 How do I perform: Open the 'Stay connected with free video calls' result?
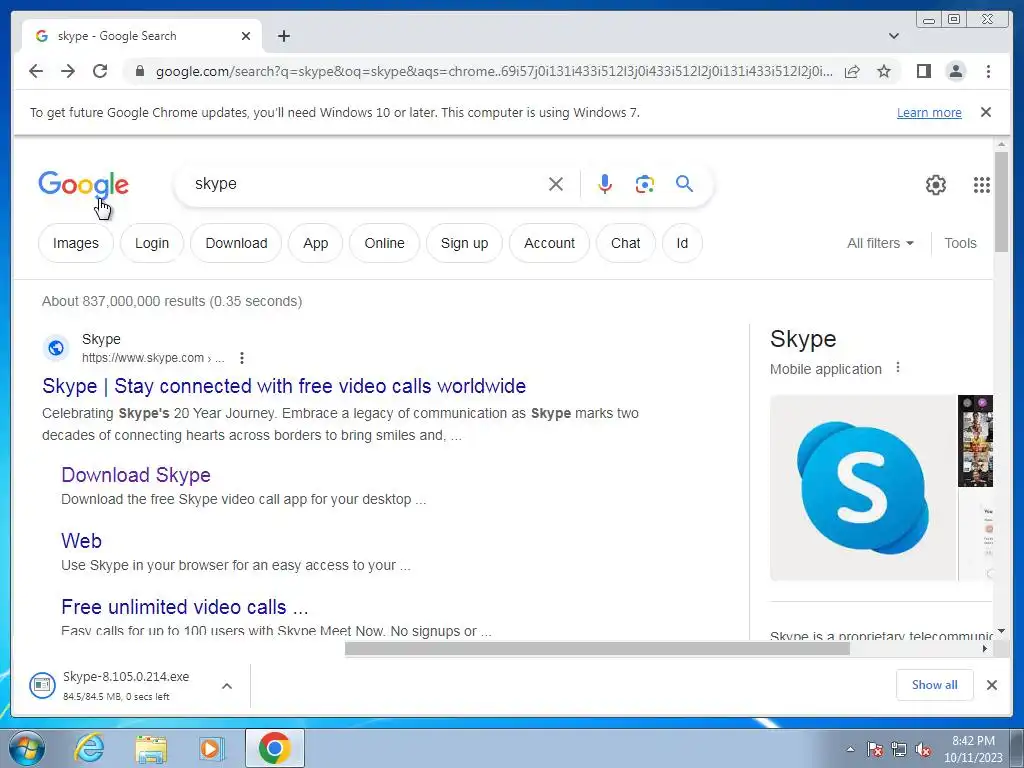(284, 386)
